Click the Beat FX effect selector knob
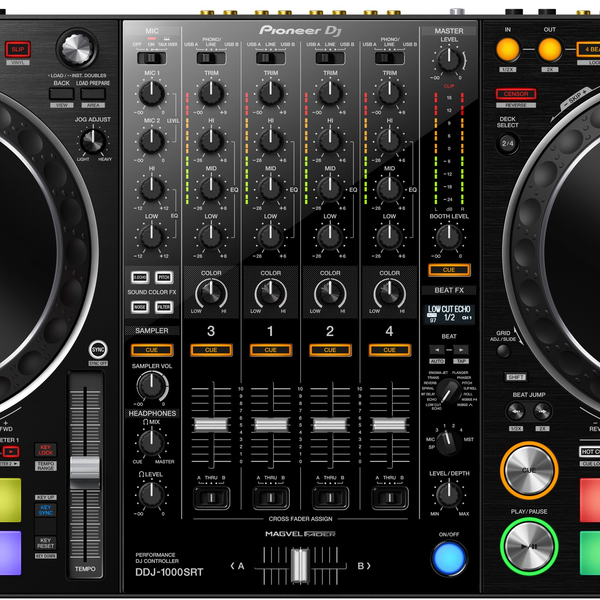Screen dimensions: 600x600 tap(449, 391)
